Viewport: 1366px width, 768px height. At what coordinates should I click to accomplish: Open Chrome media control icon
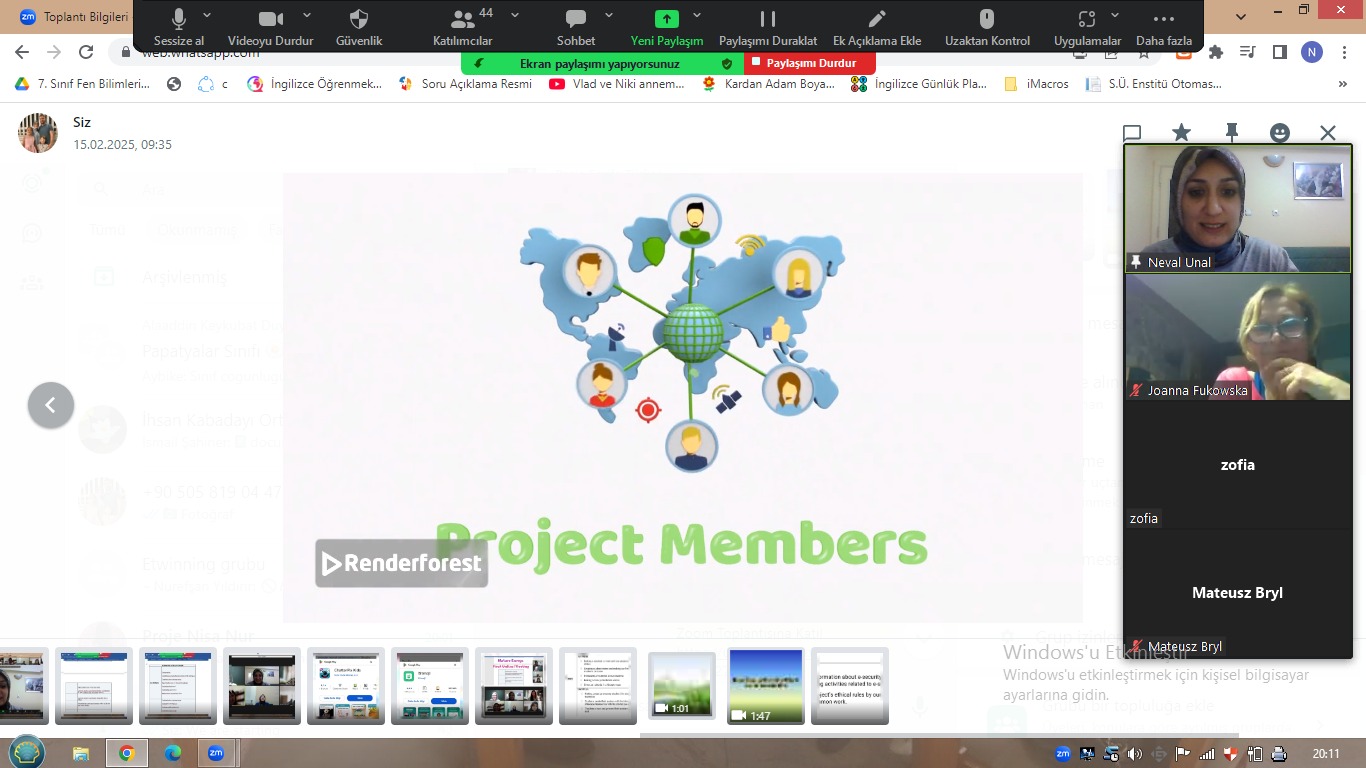(1247, 52)
